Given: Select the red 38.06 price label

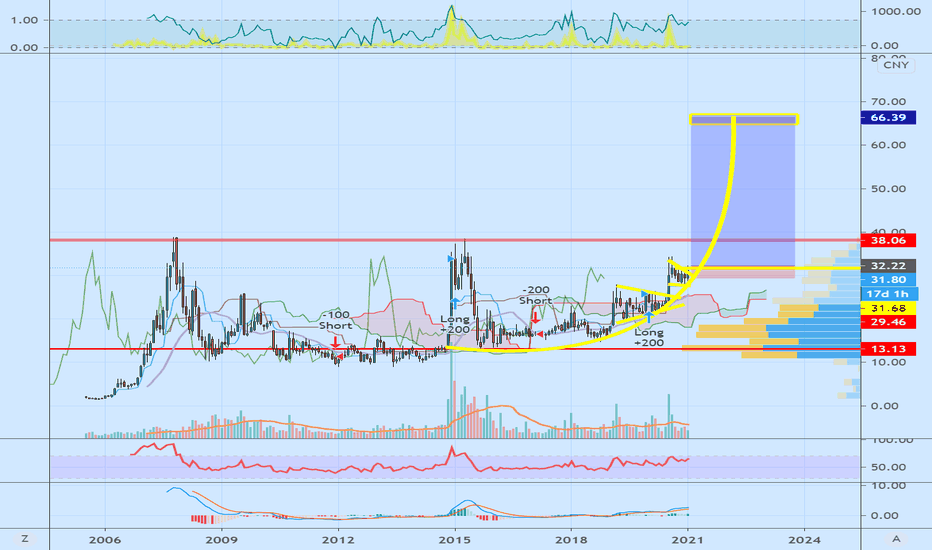Looking at the screenshot, I should [888, 240].
